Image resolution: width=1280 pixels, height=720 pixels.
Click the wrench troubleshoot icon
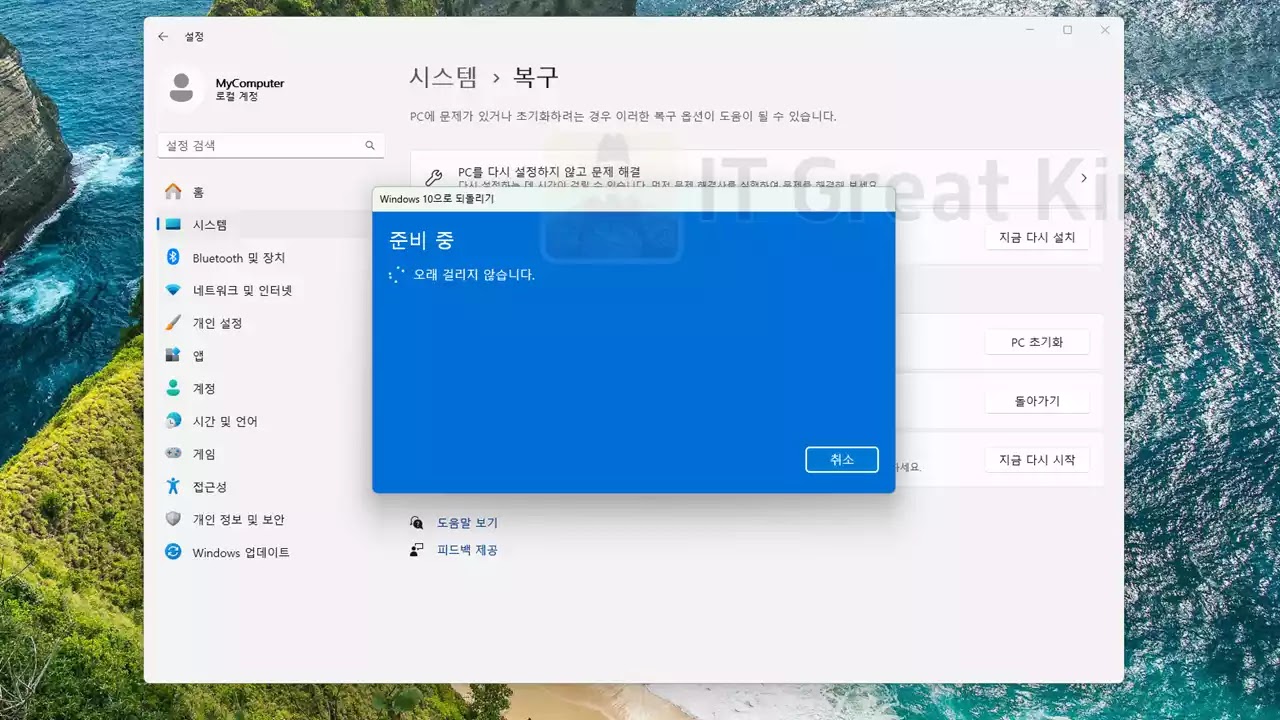433,178
